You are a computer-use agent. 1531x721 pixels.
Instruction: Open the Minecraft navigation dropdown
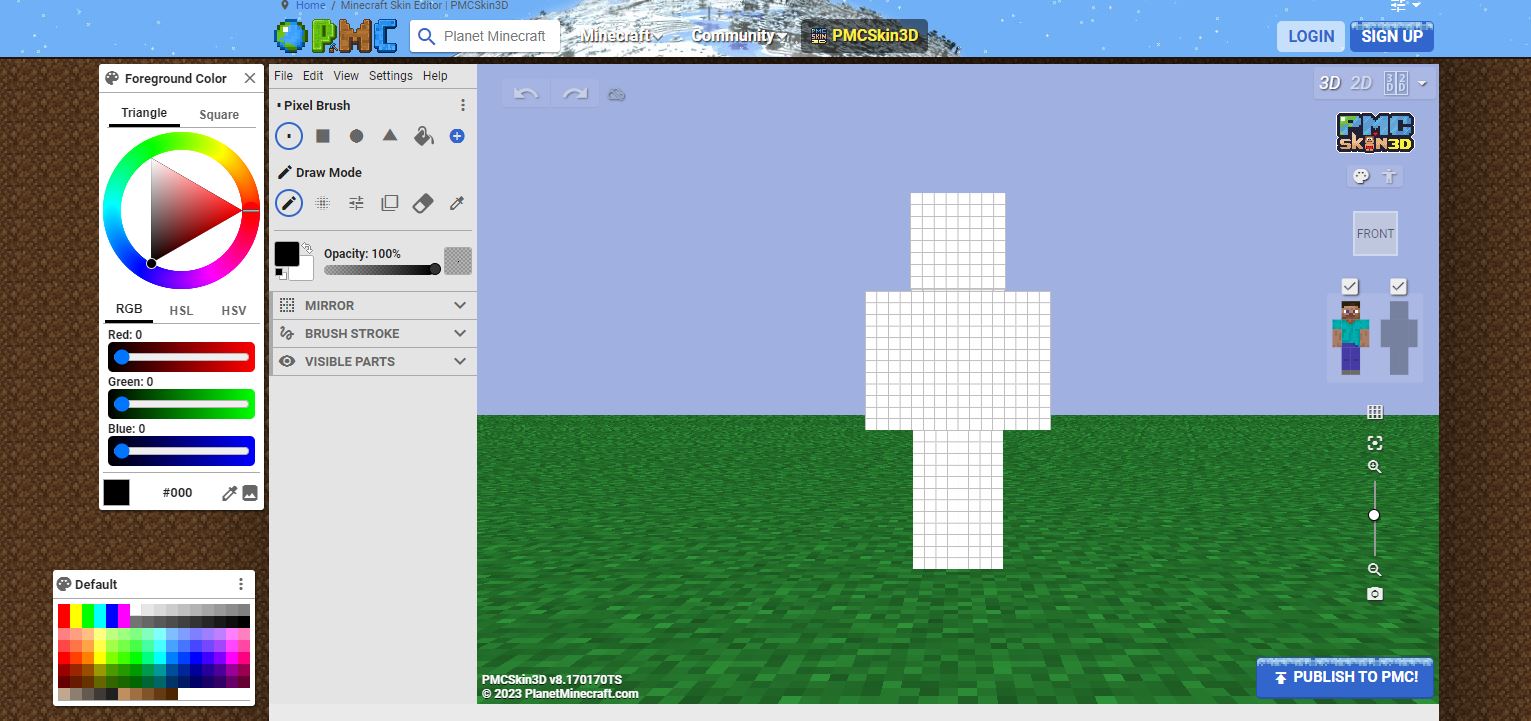tap(622, 36)
